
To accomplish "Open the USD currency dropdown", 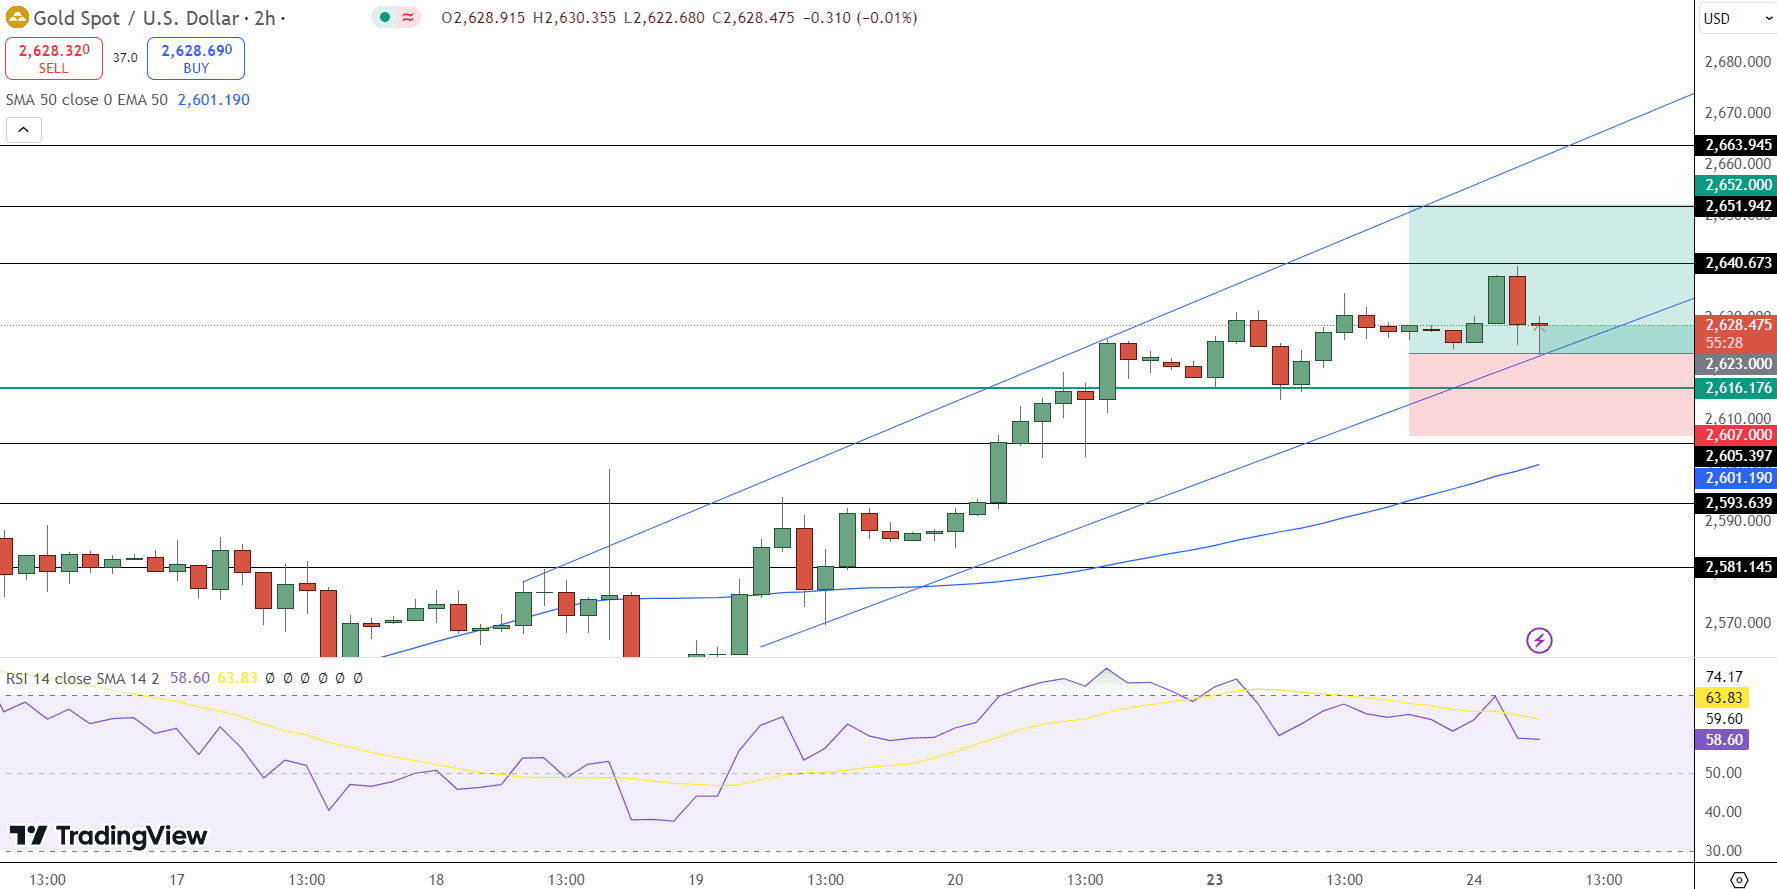I will (x=1736, y=18).
